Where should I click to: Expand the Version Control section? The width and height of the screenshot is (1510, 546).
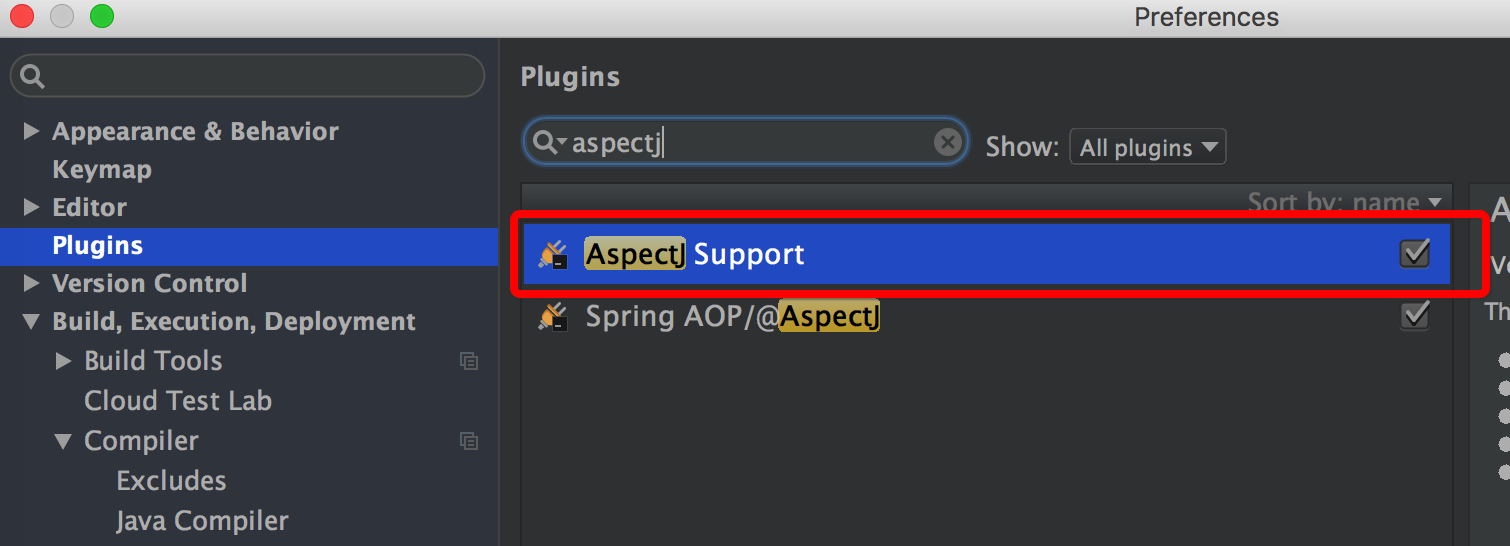coord(31,283)
